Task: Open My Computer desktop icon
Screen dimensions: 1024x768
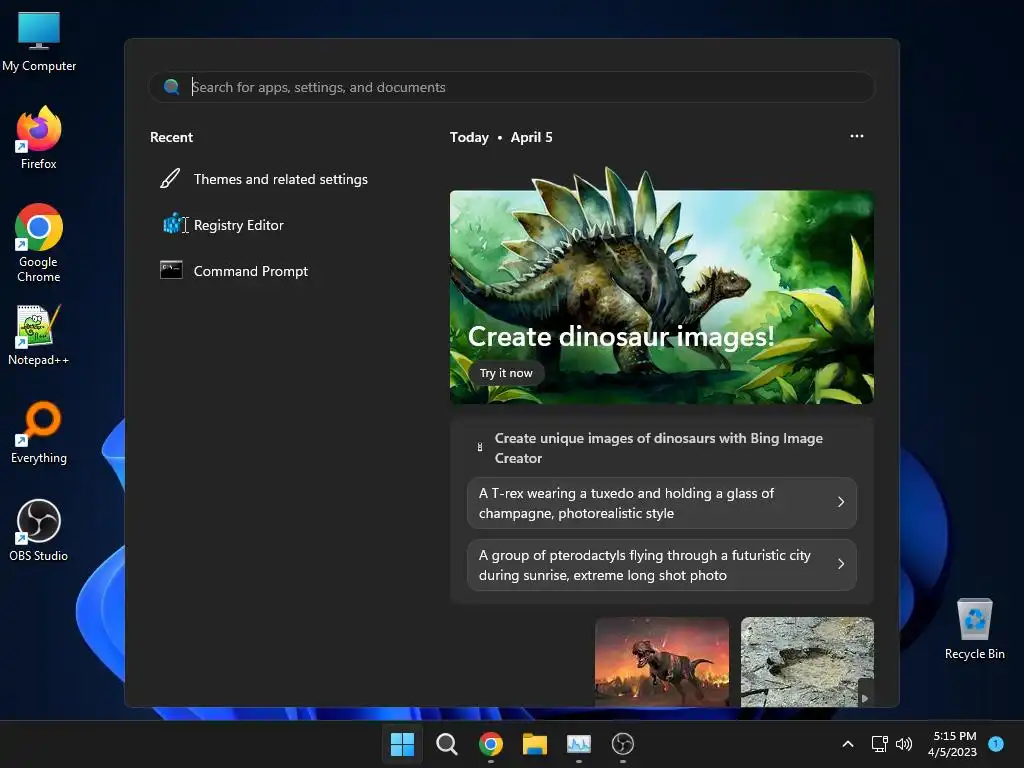Action: pyautogui.click(x=39, y=41)
